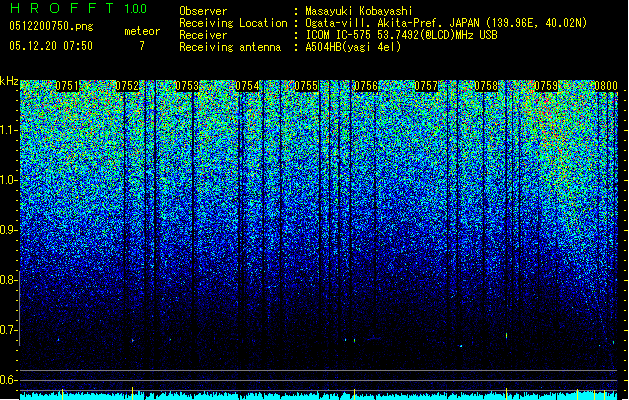Click the timestamp 05.12.20 07:50
This screenshot has height=400, width=629.
point(51,46)
